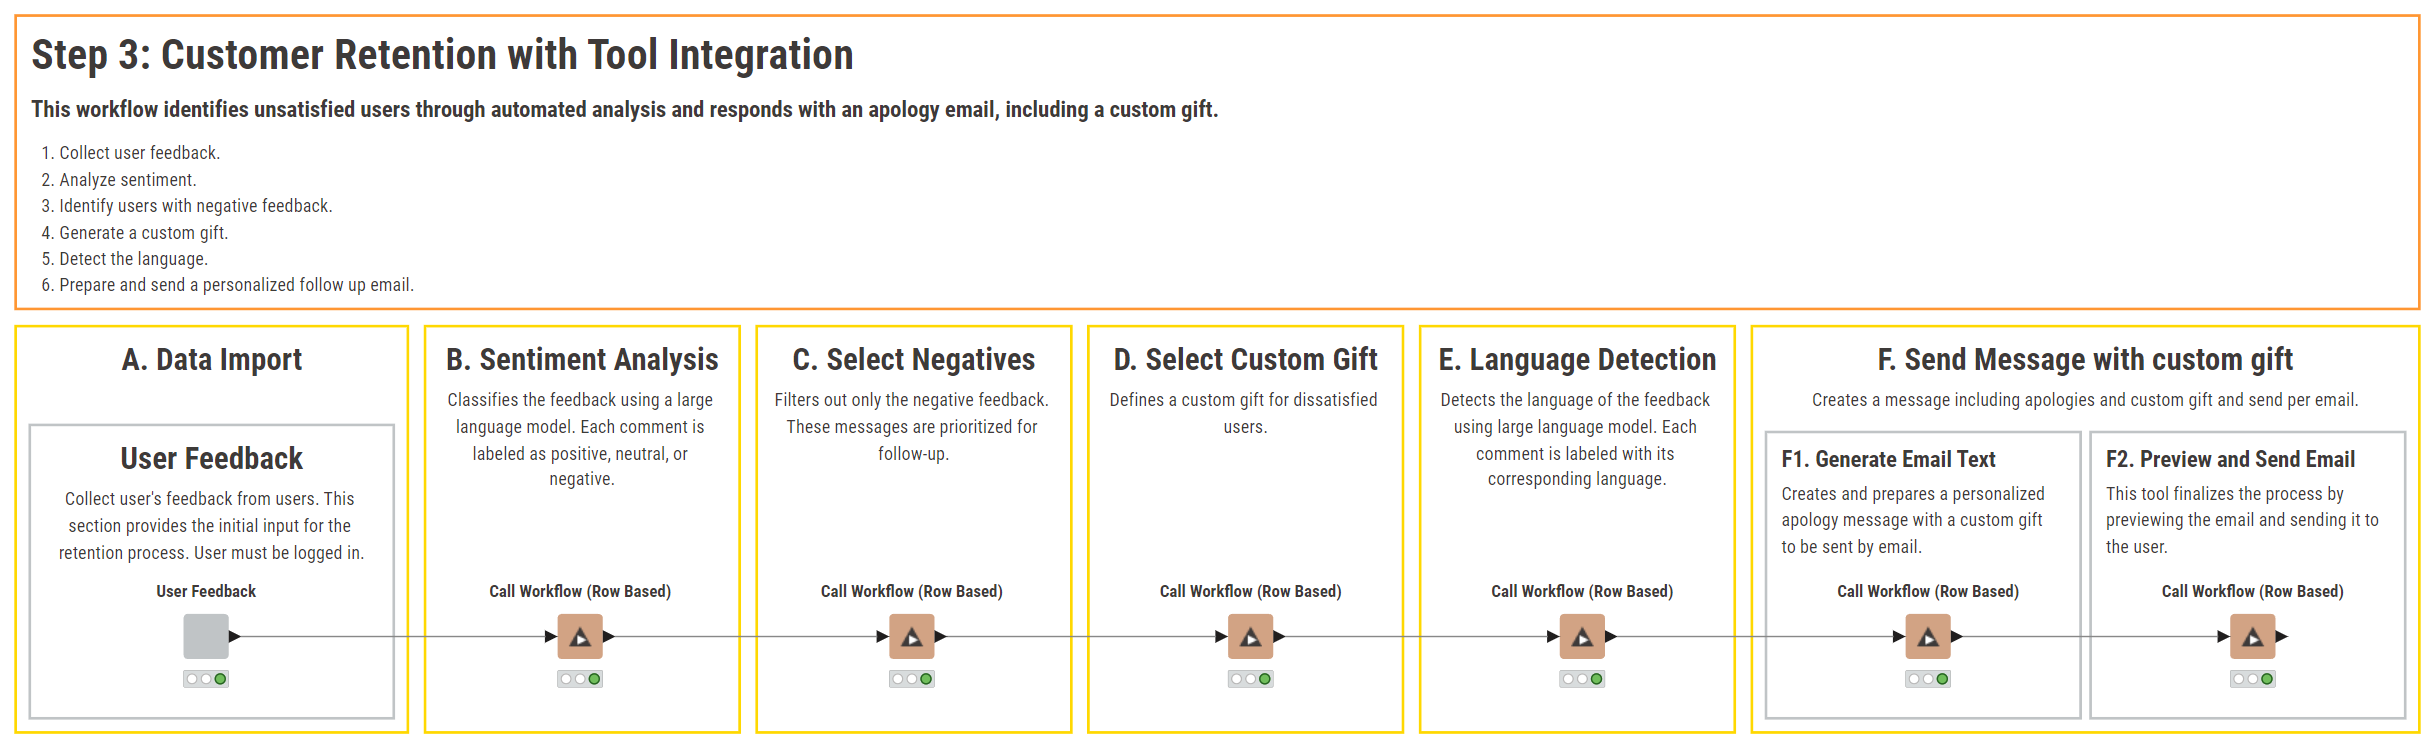Select the Select Custom Gift Call Workflow node
2433x746 pixels.
coord(1250,636)
